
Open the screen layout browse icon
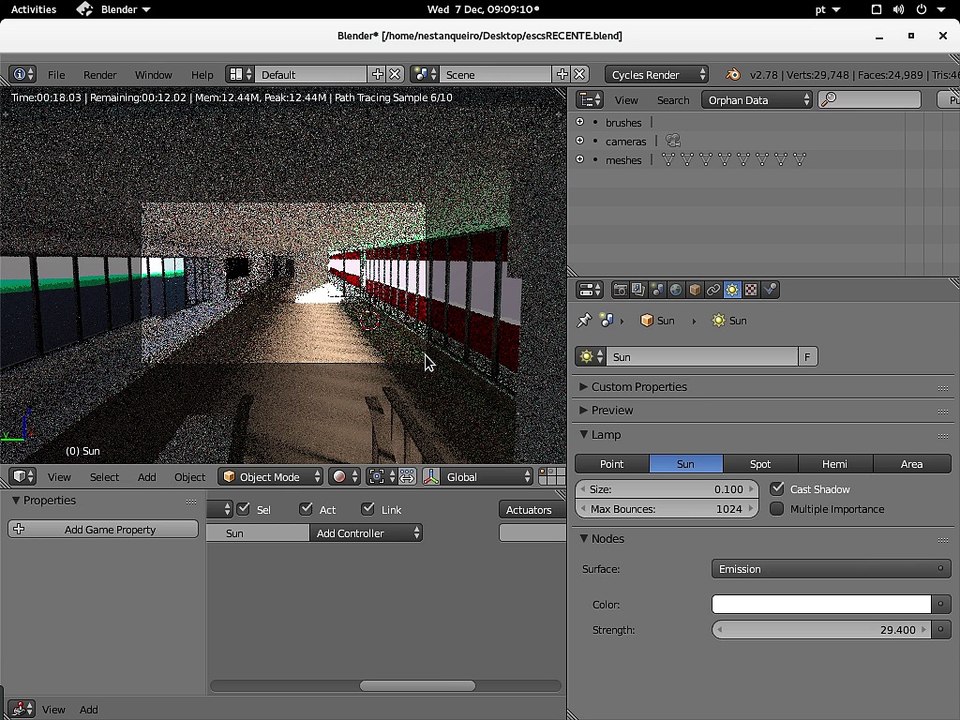239,74
